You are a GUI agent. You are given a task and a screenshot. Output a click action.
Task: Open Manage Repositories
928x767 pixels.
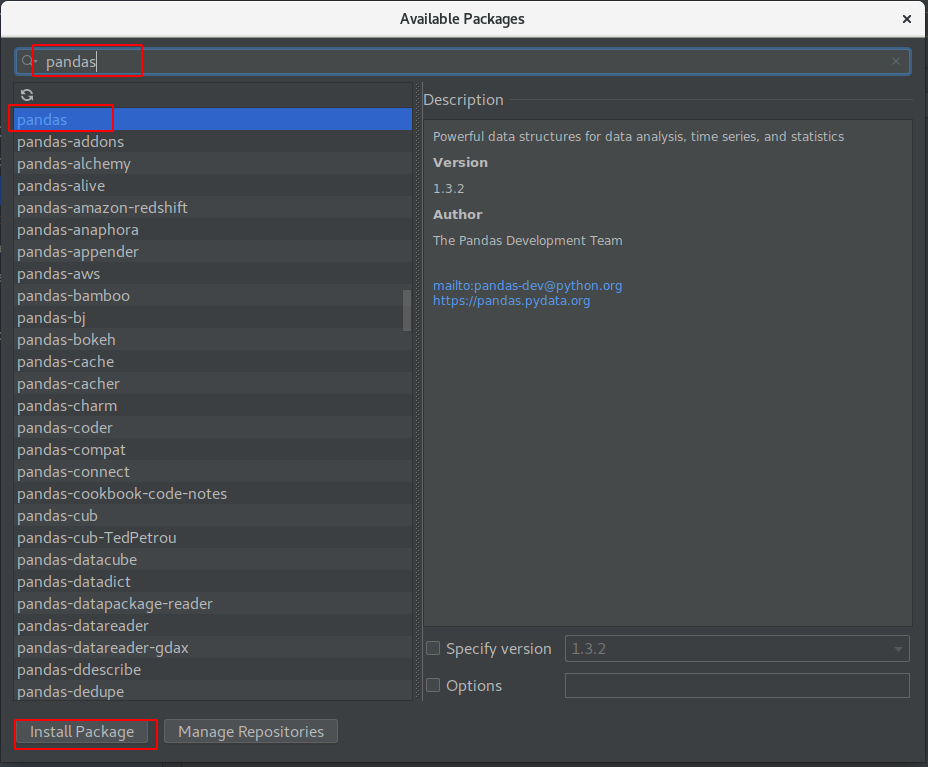[x=251, y=731]
